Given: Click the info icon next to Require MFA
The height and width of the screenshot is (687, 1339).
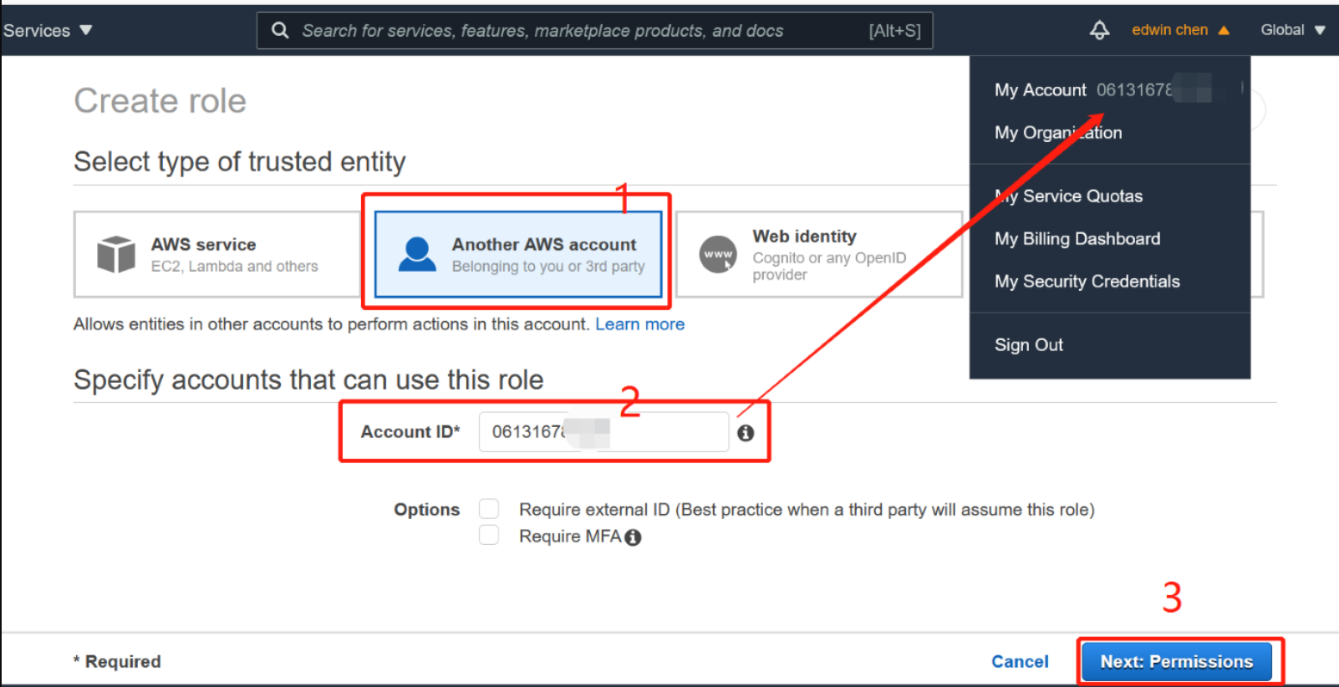Looking at the screenshot, I should click(633, 537).
